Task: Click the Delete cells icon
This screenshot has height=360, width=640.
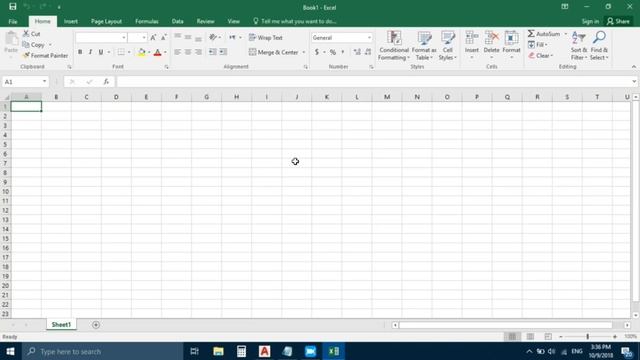Action: click(491, 38)
